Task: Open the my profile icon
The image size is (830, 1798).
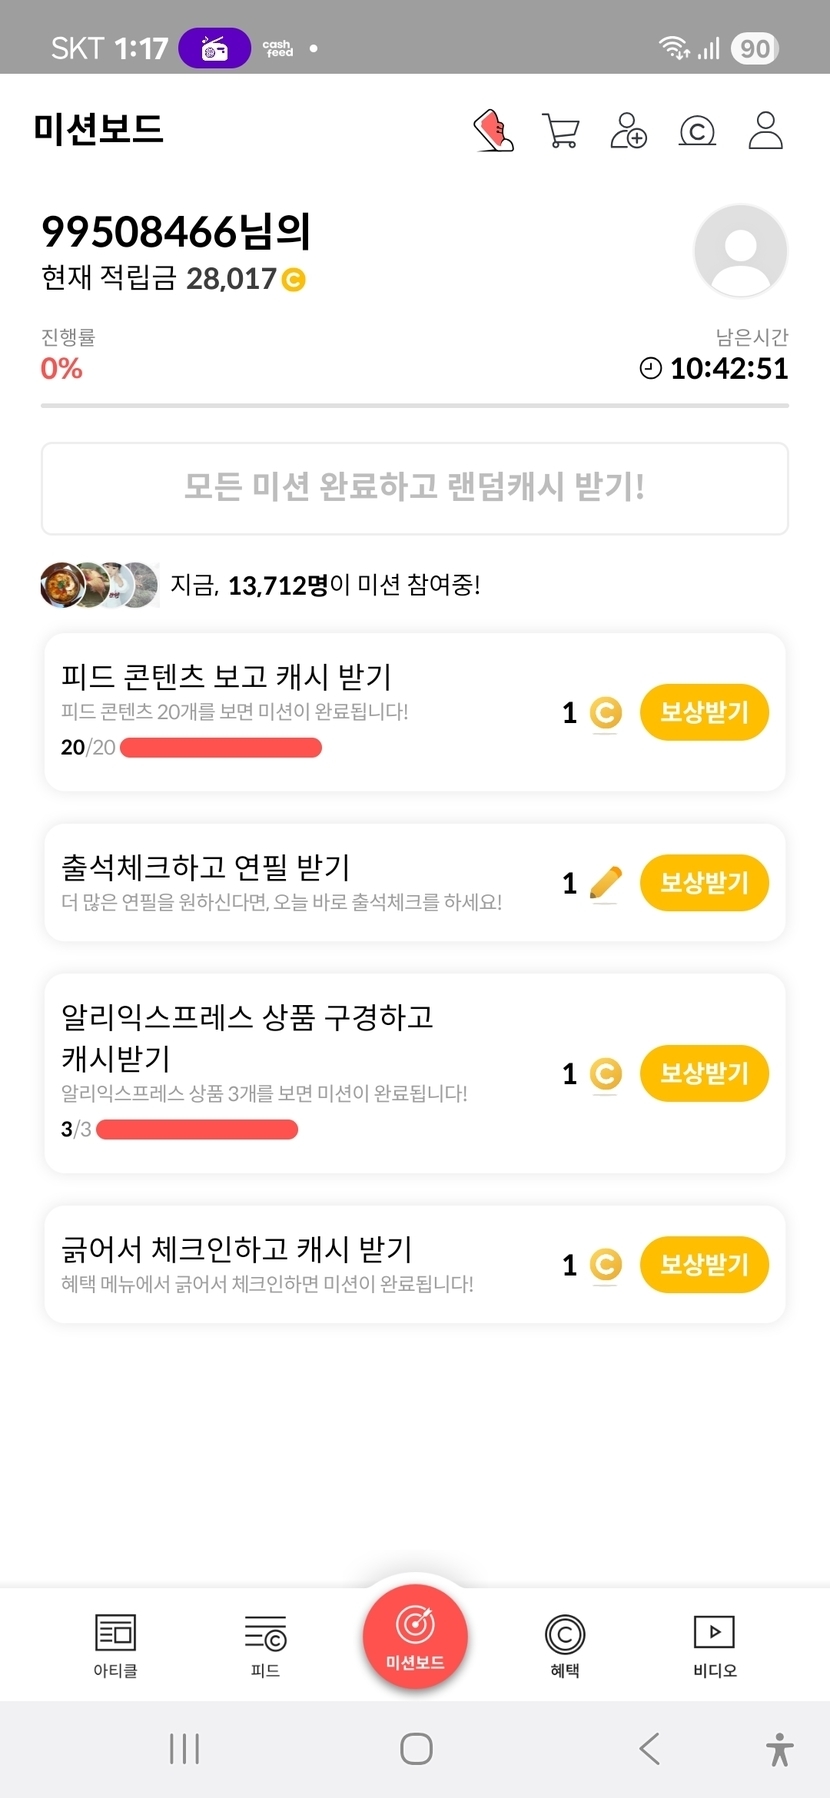Action: [x=765, y=131]
